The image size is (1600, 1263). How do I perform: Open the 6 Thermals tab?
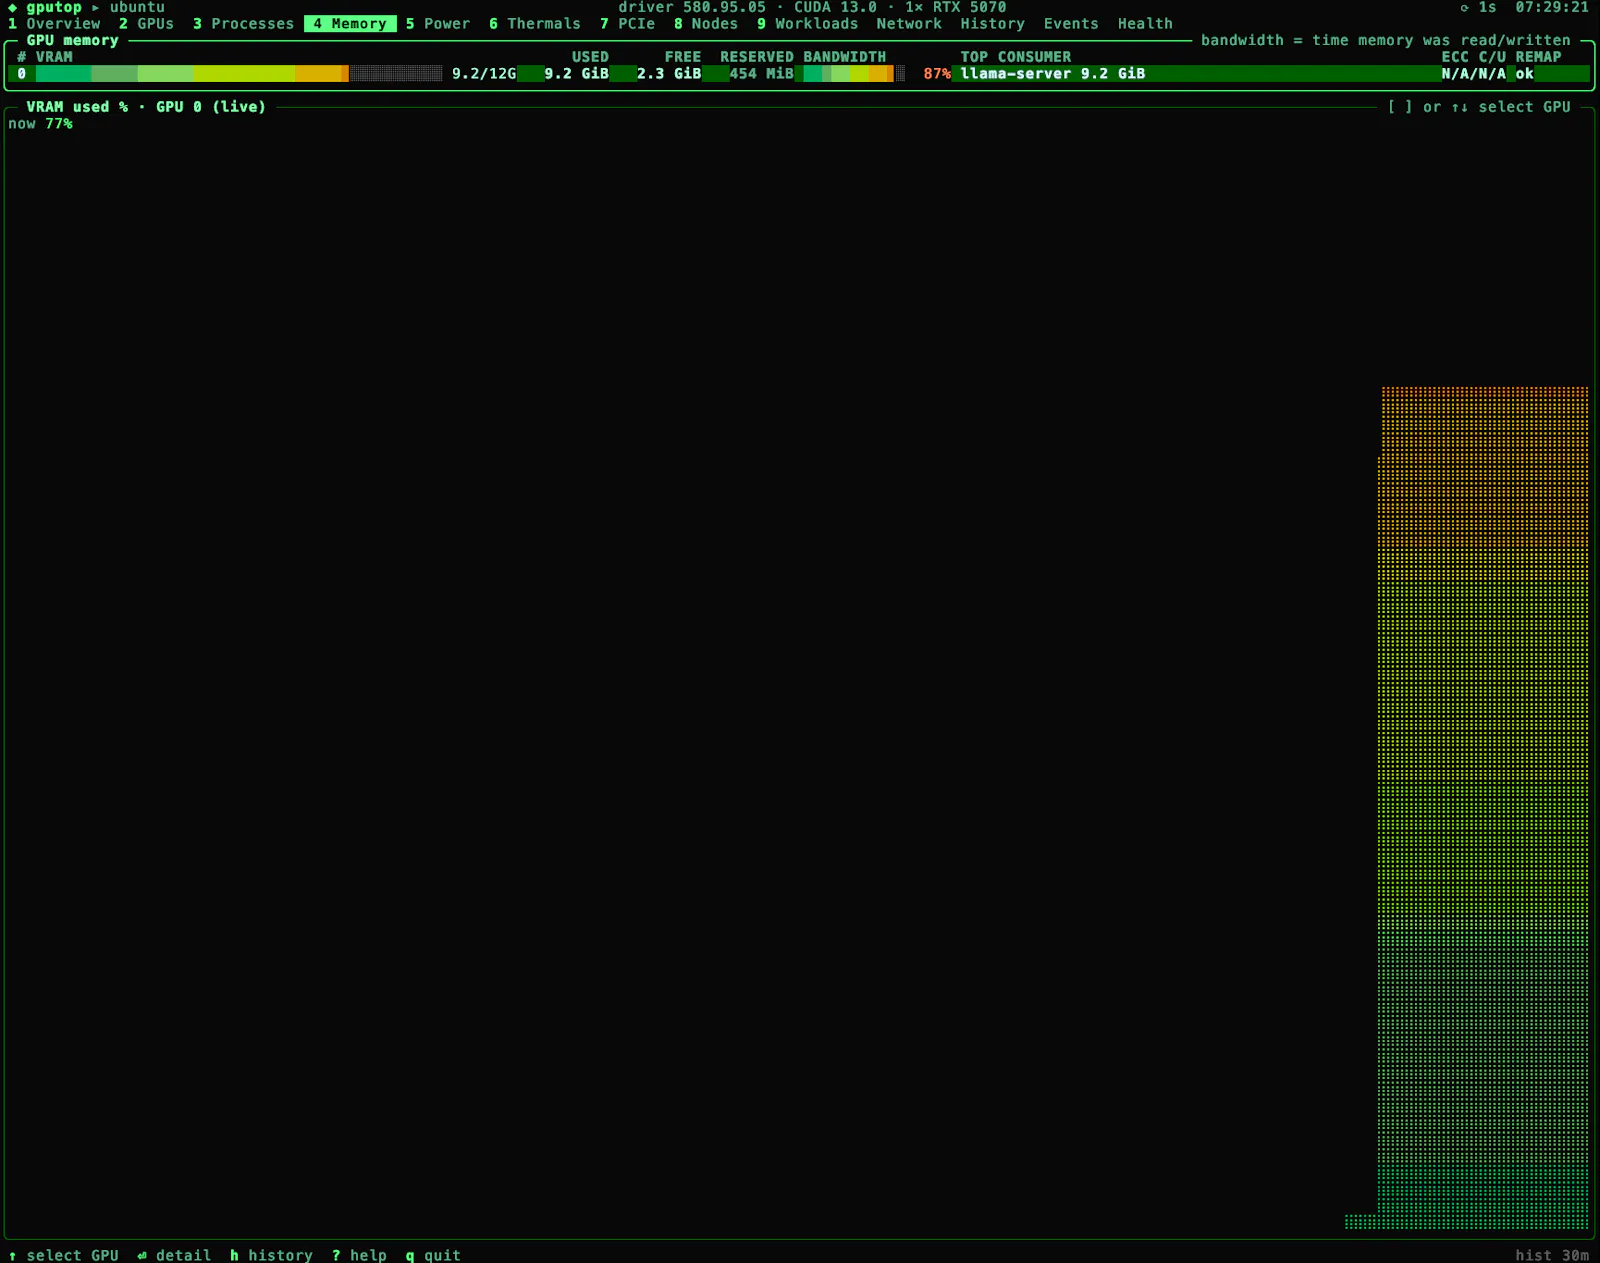tap(534, 23)
